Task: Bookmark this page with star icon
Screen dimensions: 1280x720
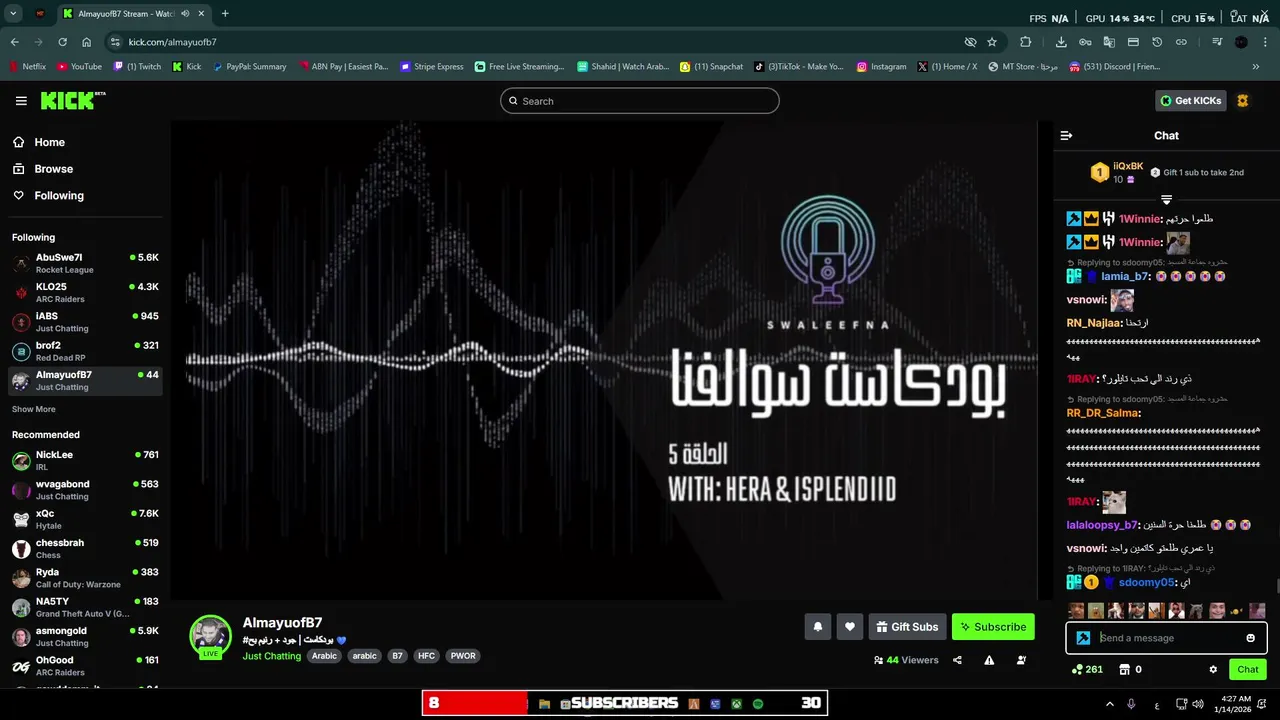Action: 992,42
